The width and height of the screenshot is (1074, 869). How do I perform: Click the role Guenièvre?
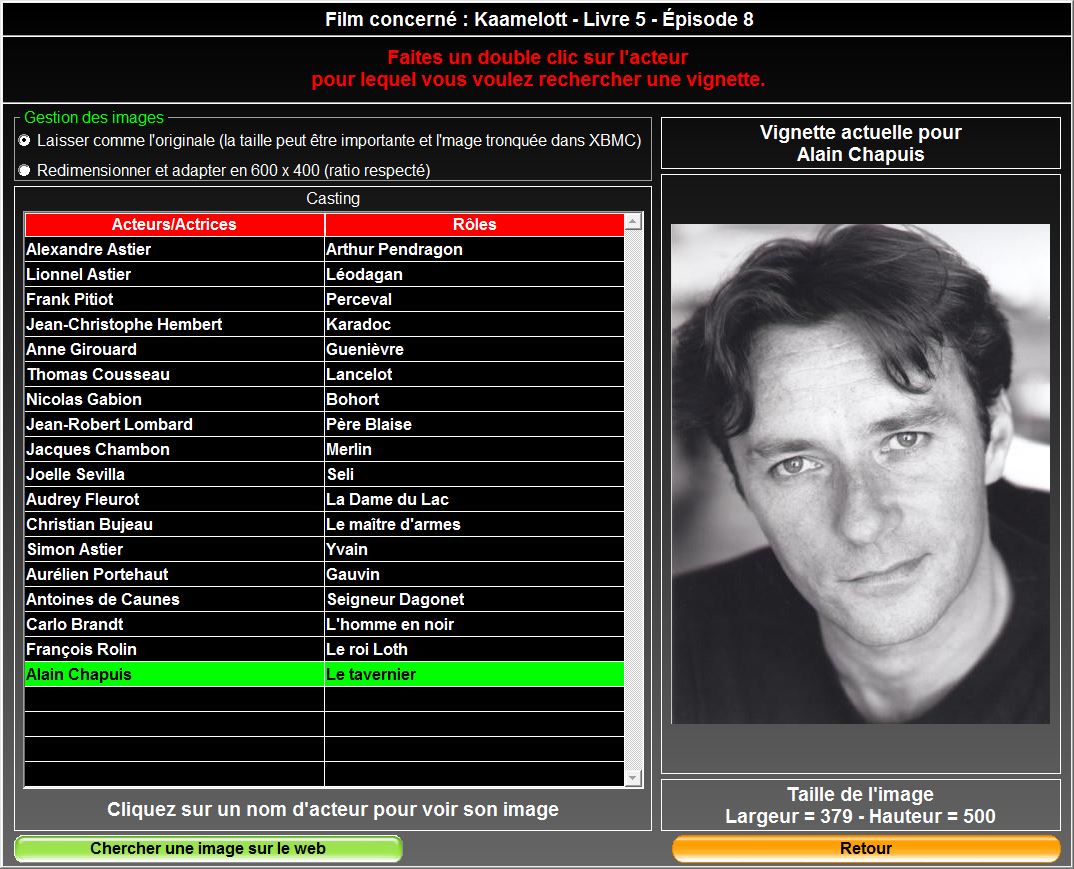tap(475, 349)
